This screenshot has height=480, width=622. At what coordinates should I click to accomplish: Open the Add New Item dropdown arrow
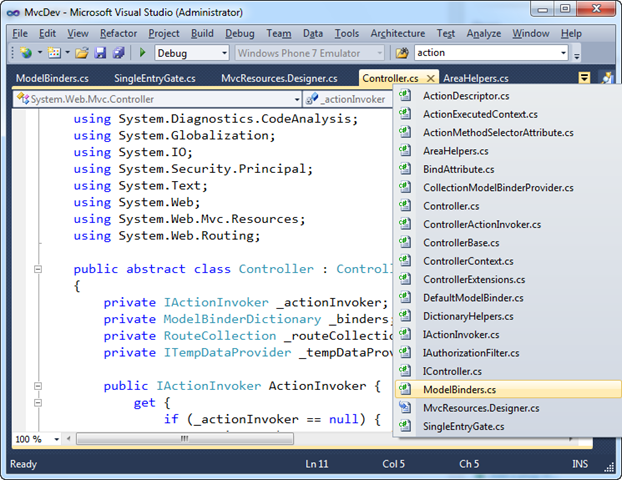coord(67,52)
